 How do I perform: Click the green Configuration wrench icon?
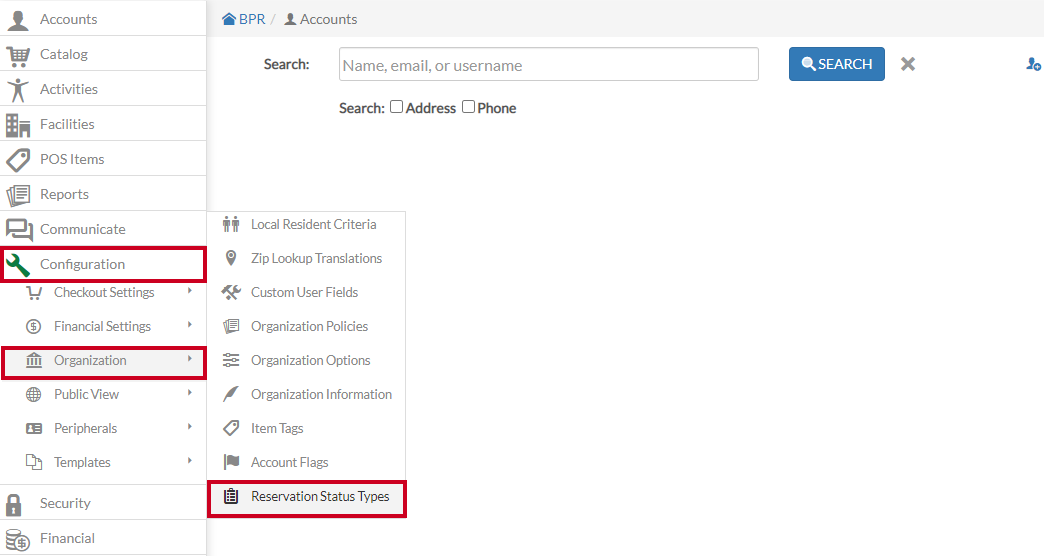(18, 265)
